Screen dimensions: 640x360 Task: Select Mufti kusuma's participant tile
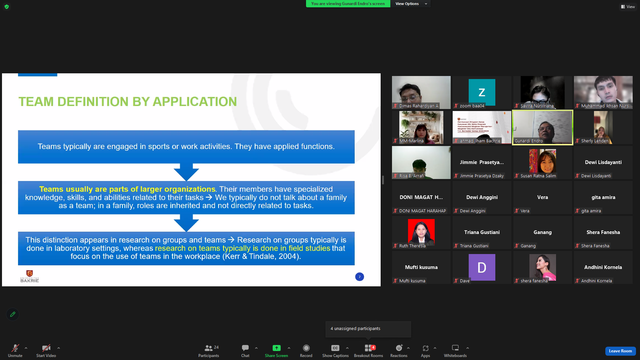pos(421,267)
